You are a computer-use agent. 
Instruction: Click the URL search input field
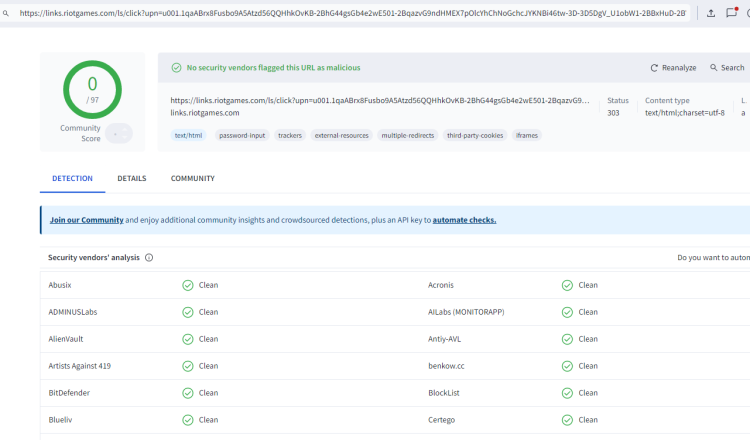tap(352, 13)
